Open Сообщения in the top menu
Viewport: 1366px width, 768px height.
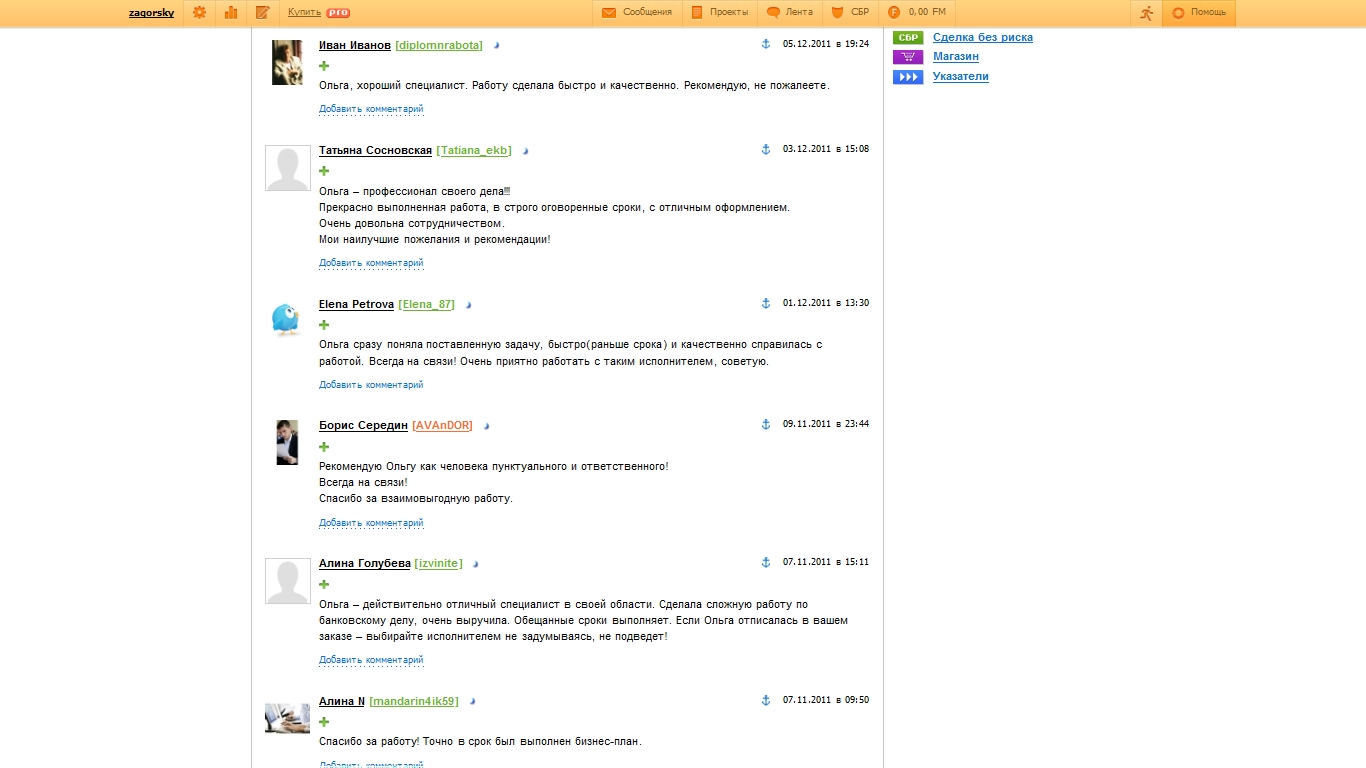pyautogui.click(x=637, y=13)
